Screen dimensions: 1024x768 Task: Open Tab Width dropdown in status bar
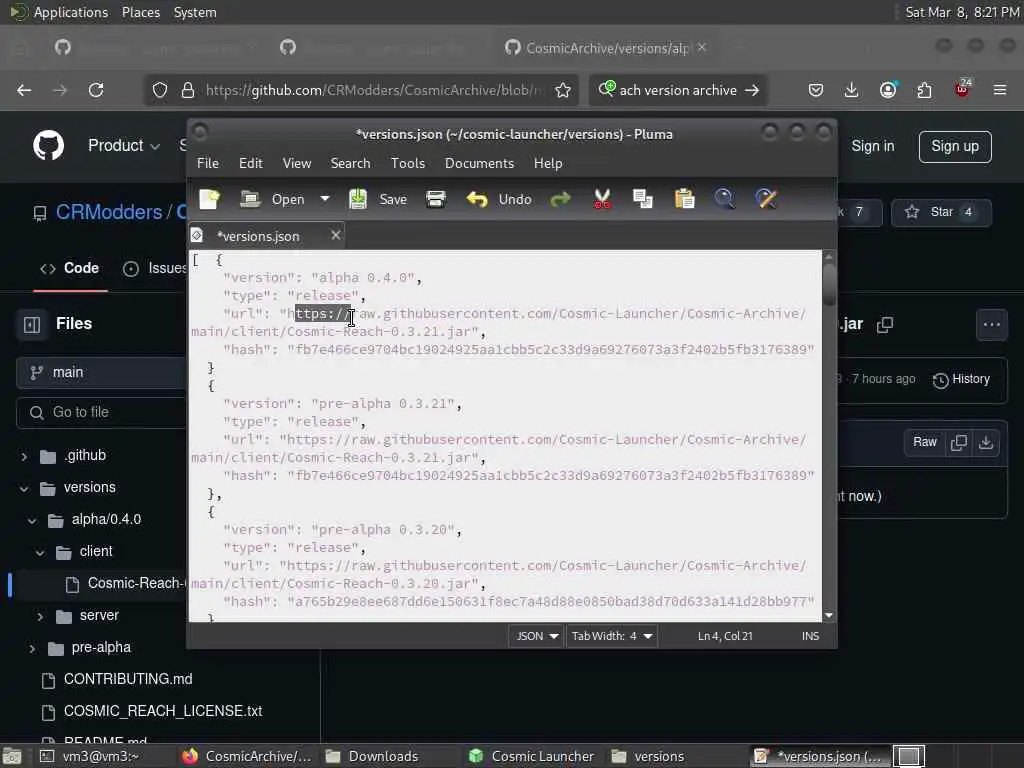pyautogui.click(x=611, y=636)
